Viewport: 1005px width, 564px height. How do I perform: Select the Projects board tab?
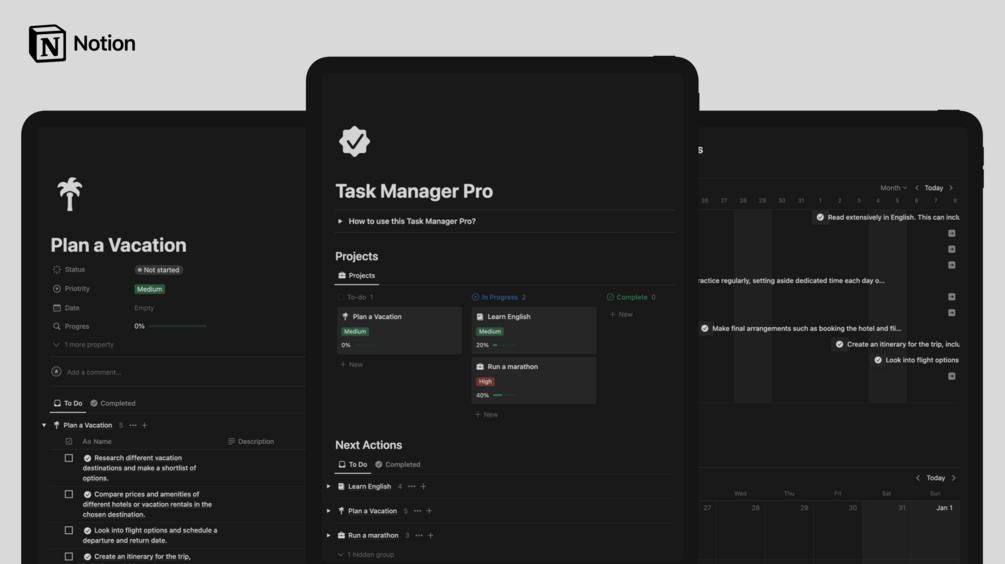point(357,276)
